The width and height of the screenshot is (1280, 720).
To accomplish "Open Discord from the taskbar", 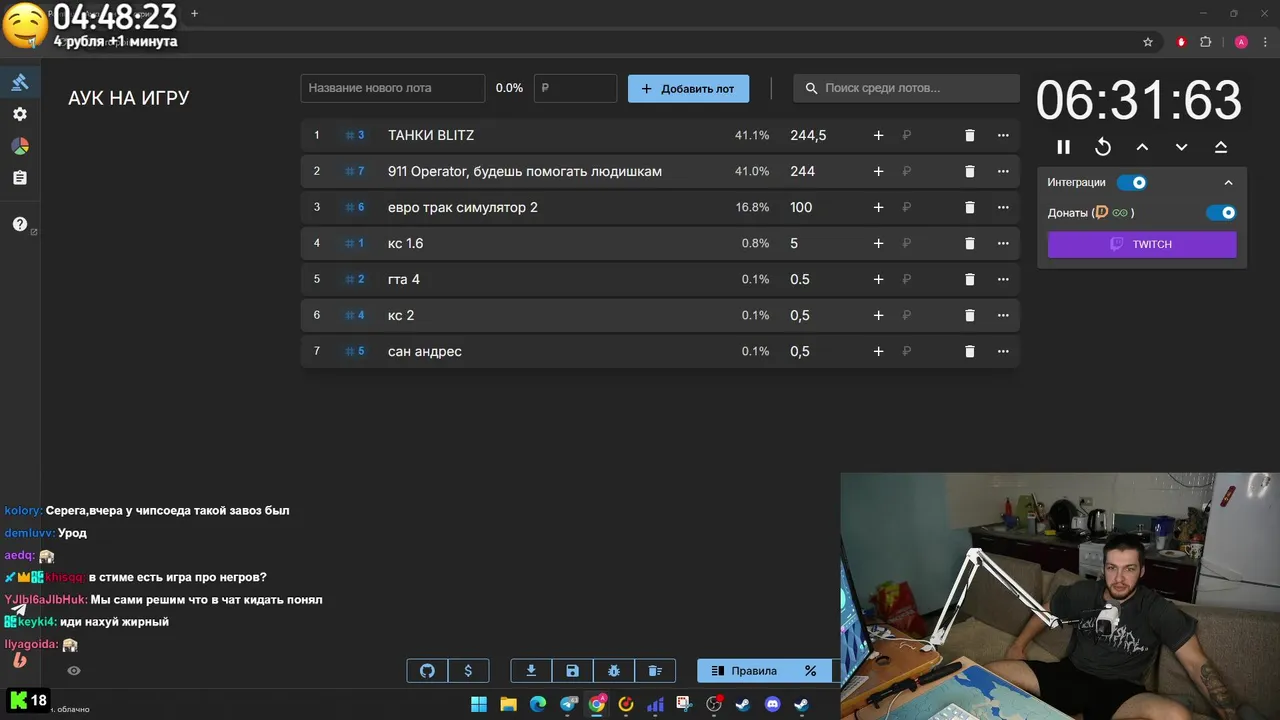I will click(772, 704).
